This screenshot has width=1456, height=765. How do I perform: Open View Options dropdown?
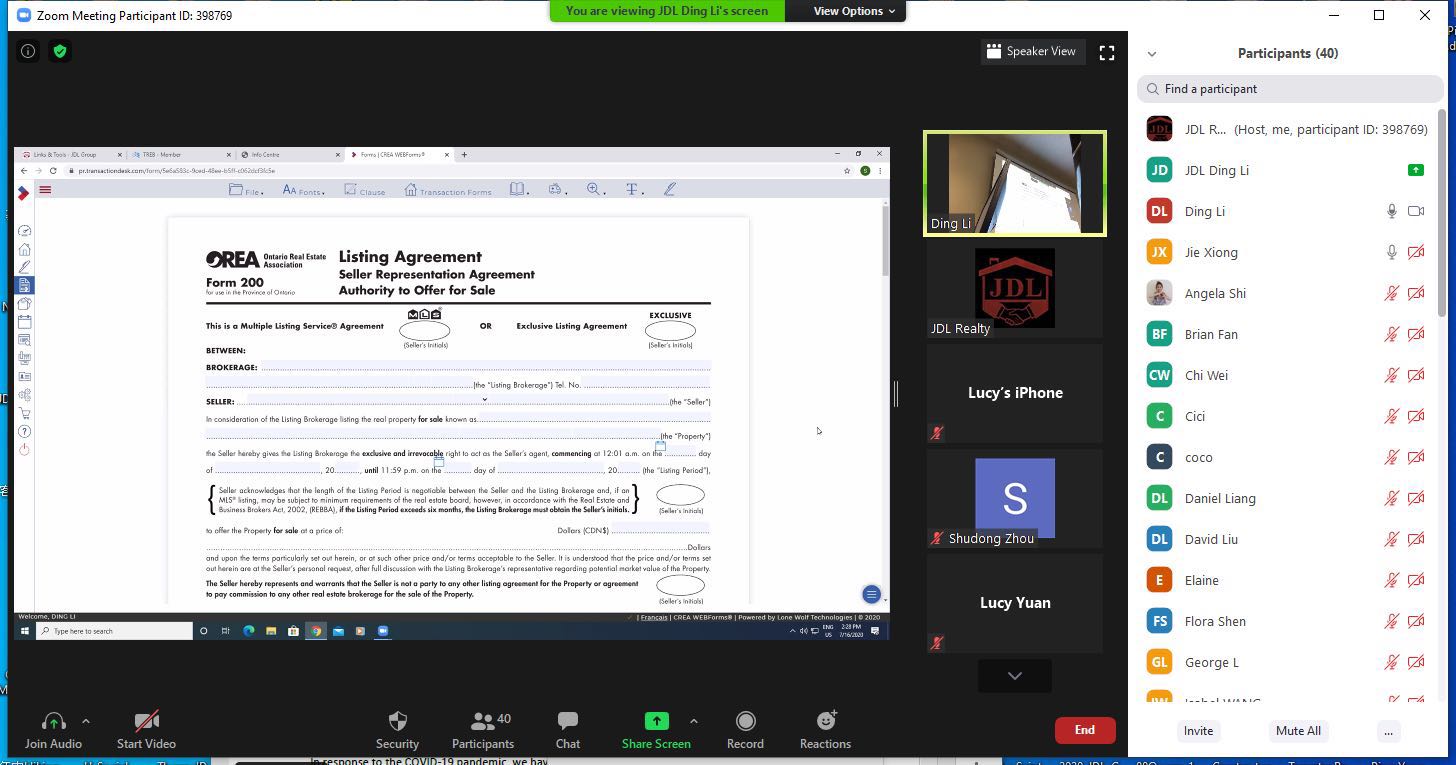pos(854,11)
